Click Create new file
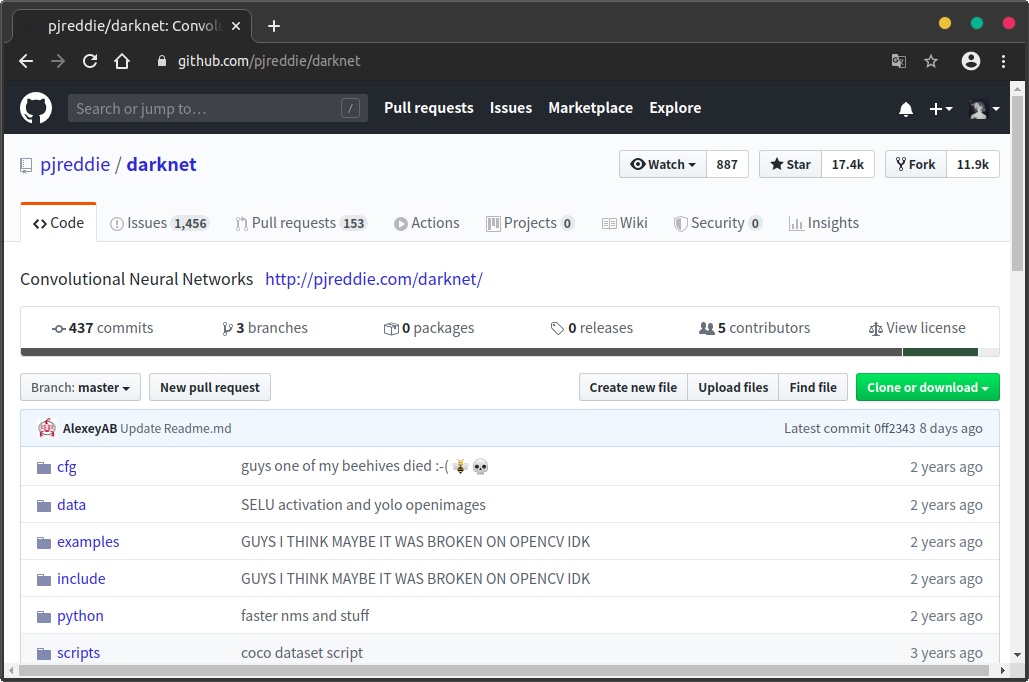Image resolution: width=1029 pixels, height=682 pixels. pos(633,387)
